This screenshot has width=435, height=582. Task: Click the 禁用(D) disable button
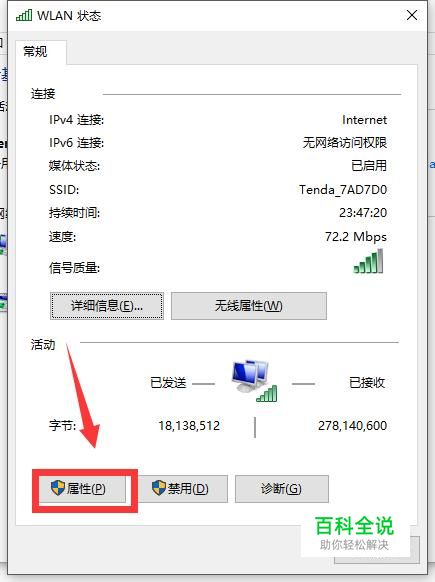182,489
